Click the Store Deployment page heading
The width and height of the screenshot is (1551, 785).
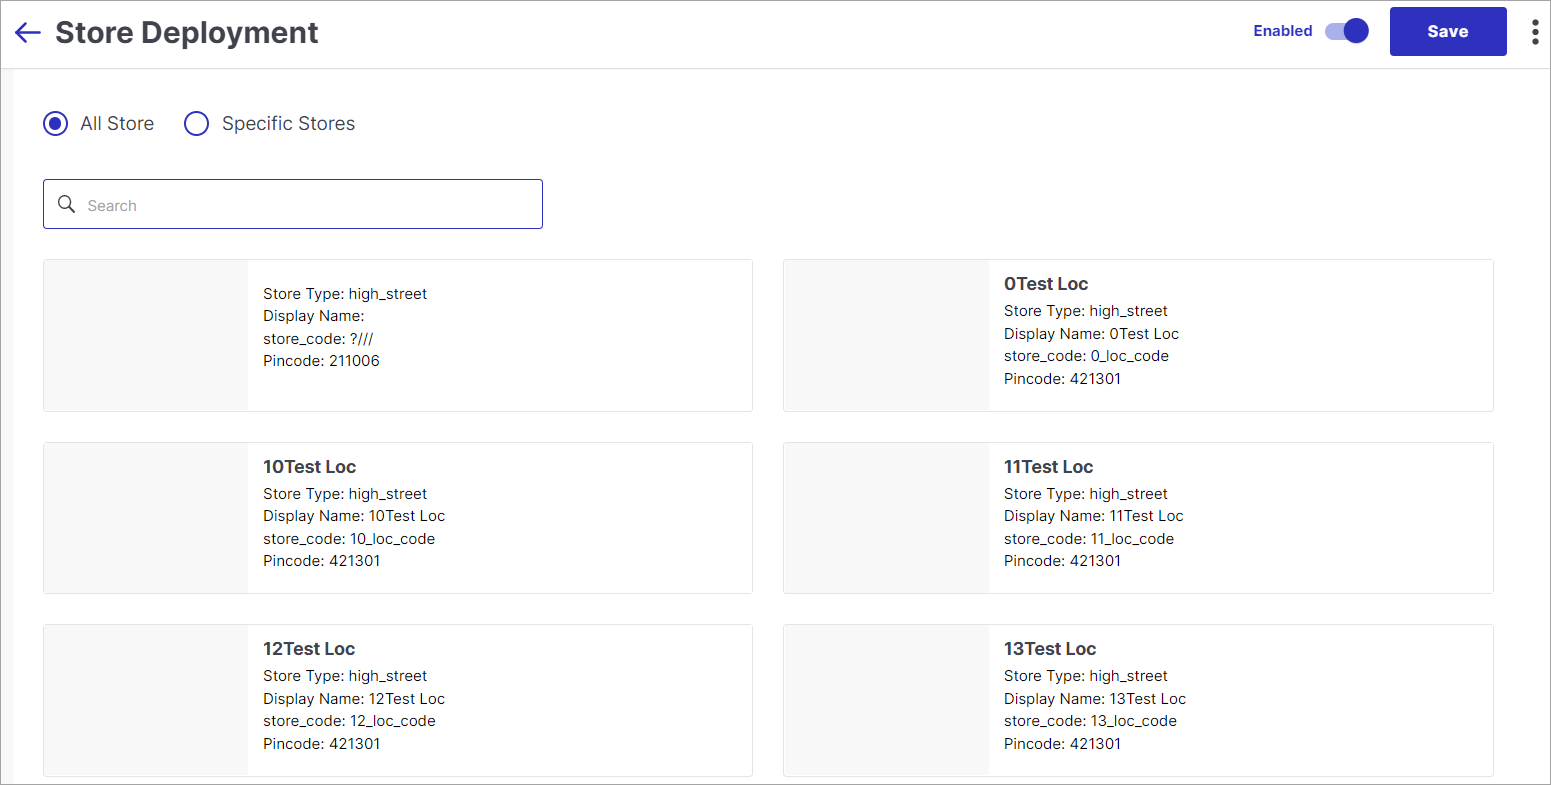click(x=187, y=32)
